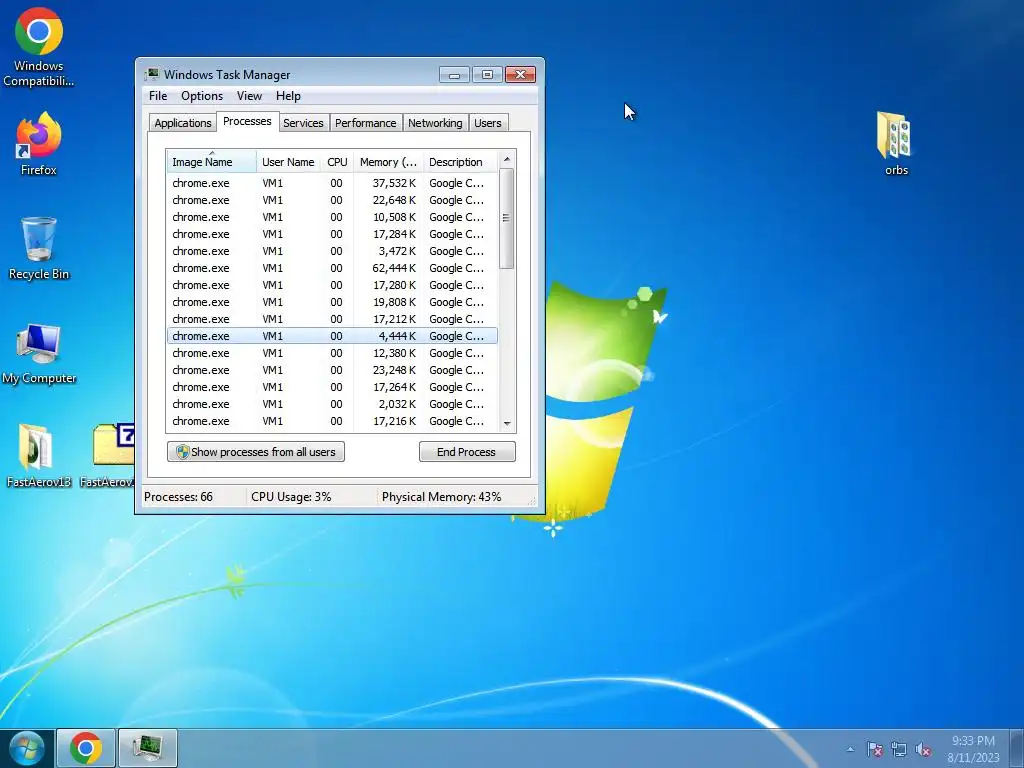Viewport: 1024px width, 768px height.
Task: Switch to the Users tab
Action: [x=487, y=123]
